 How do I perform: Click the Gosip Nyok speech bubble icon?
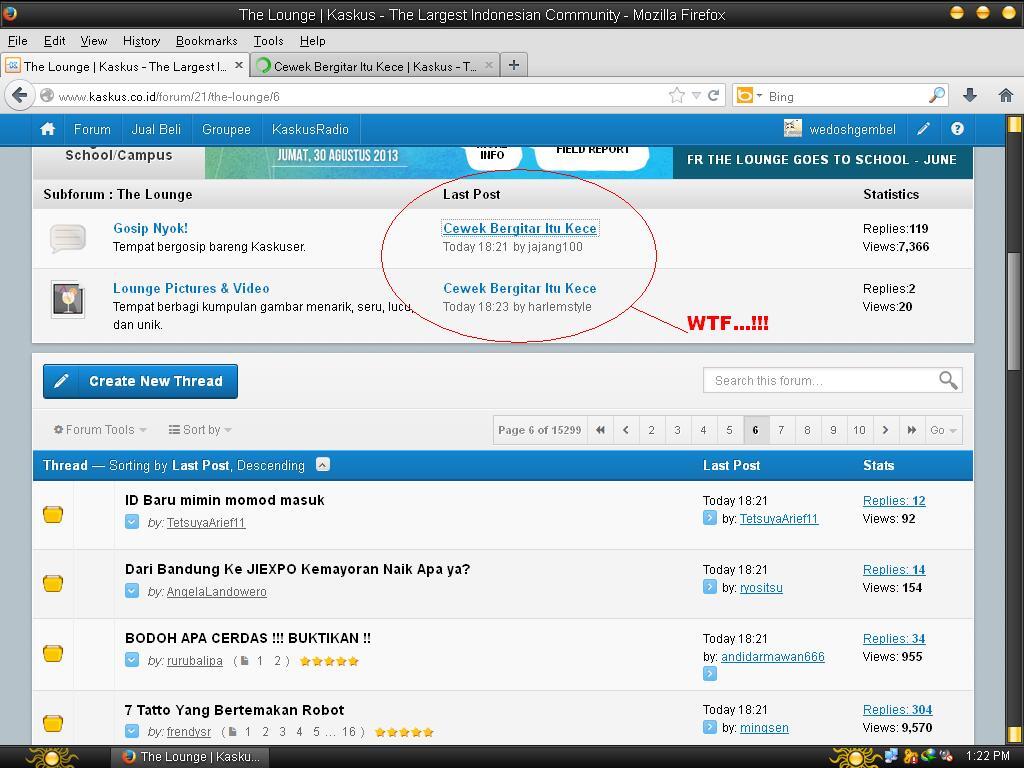point(68,238)
